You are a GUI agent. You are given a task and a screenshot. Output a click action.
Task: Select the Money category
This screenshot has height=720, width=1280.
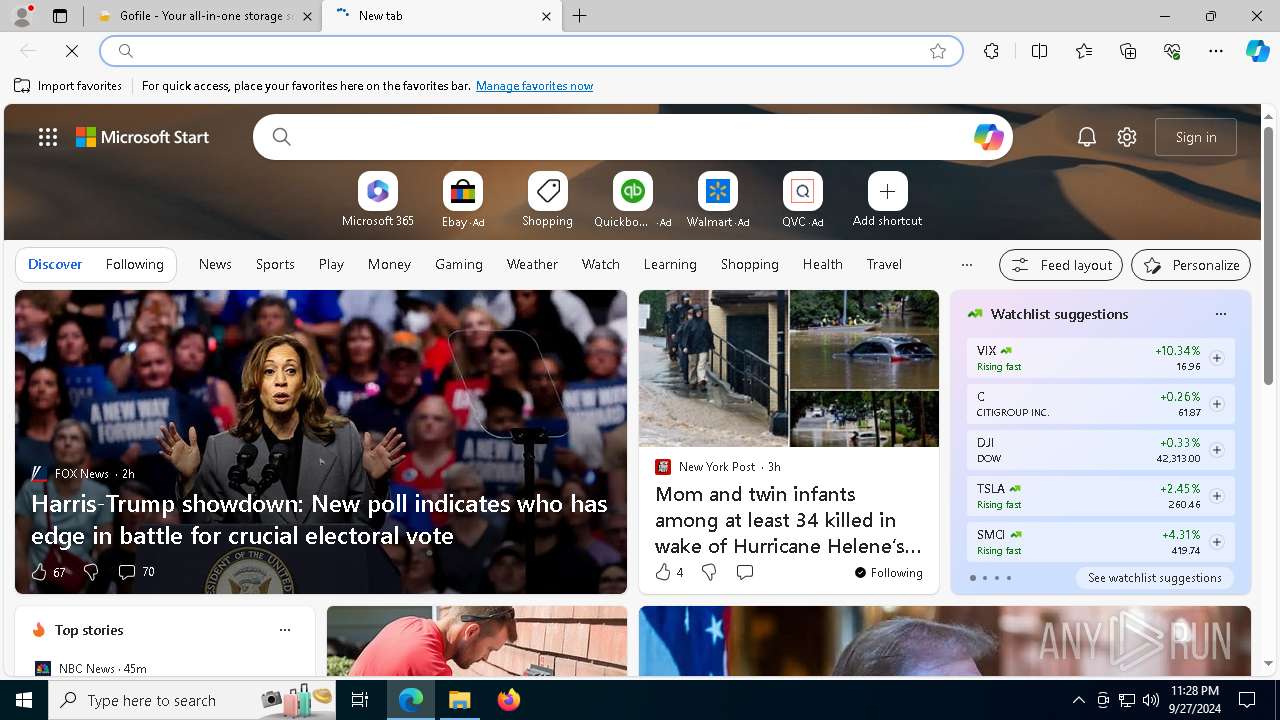(389, 265)
